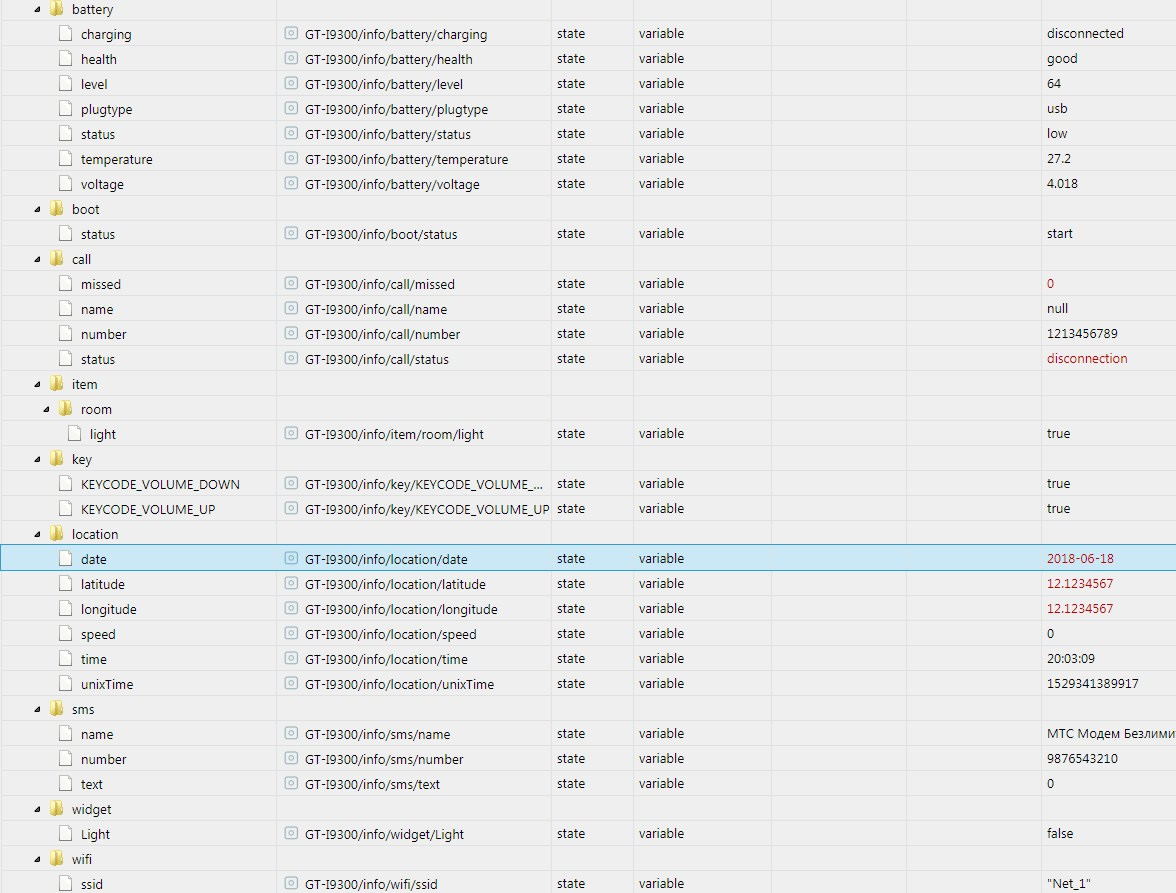Collapse the location tree branch
The width and height of the screenshot is (1176, 893).
pyautogui.click(x=37, y=533)
